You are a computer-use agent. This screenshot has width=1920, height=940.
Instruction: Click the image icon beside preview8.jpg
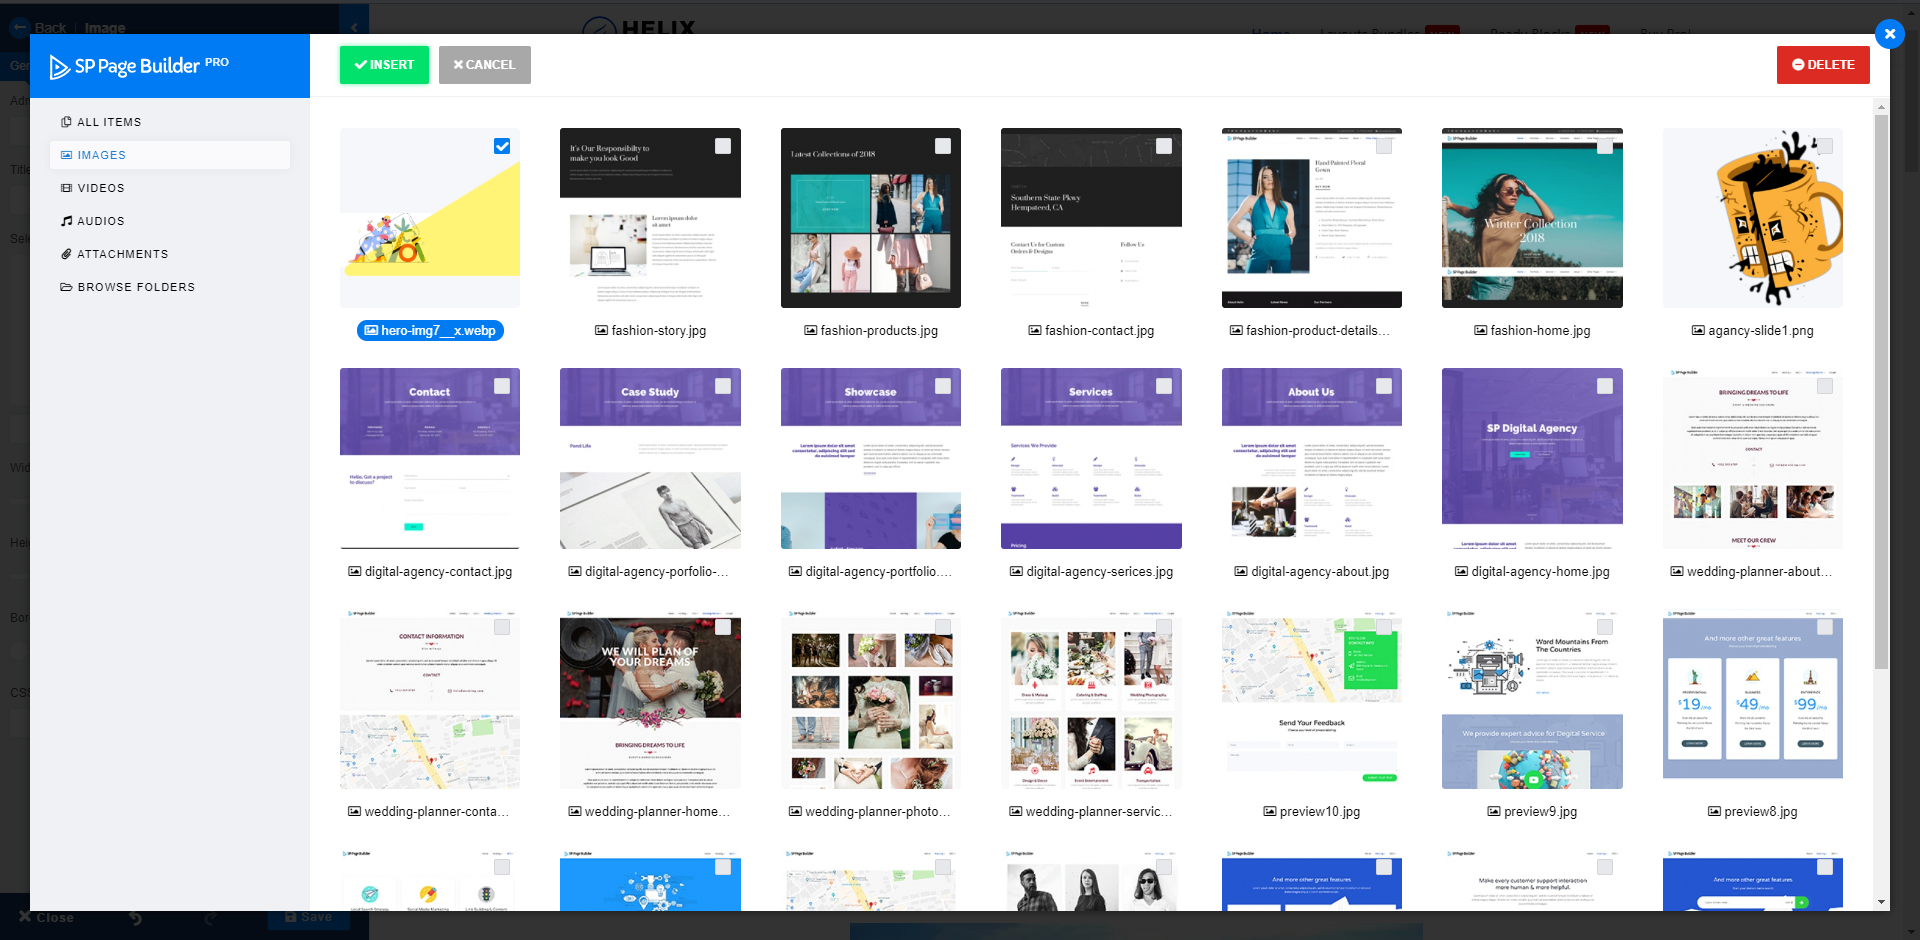coord(1714,811)
